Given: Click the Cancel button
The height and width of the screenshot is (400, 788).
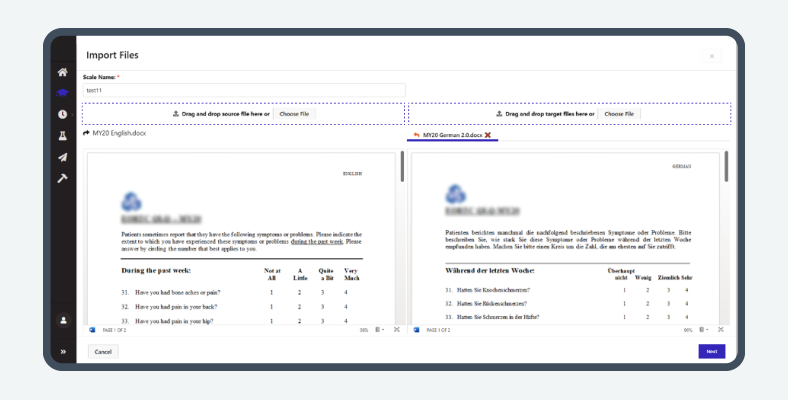Looking at the screenshot, I should click(102, 352).
